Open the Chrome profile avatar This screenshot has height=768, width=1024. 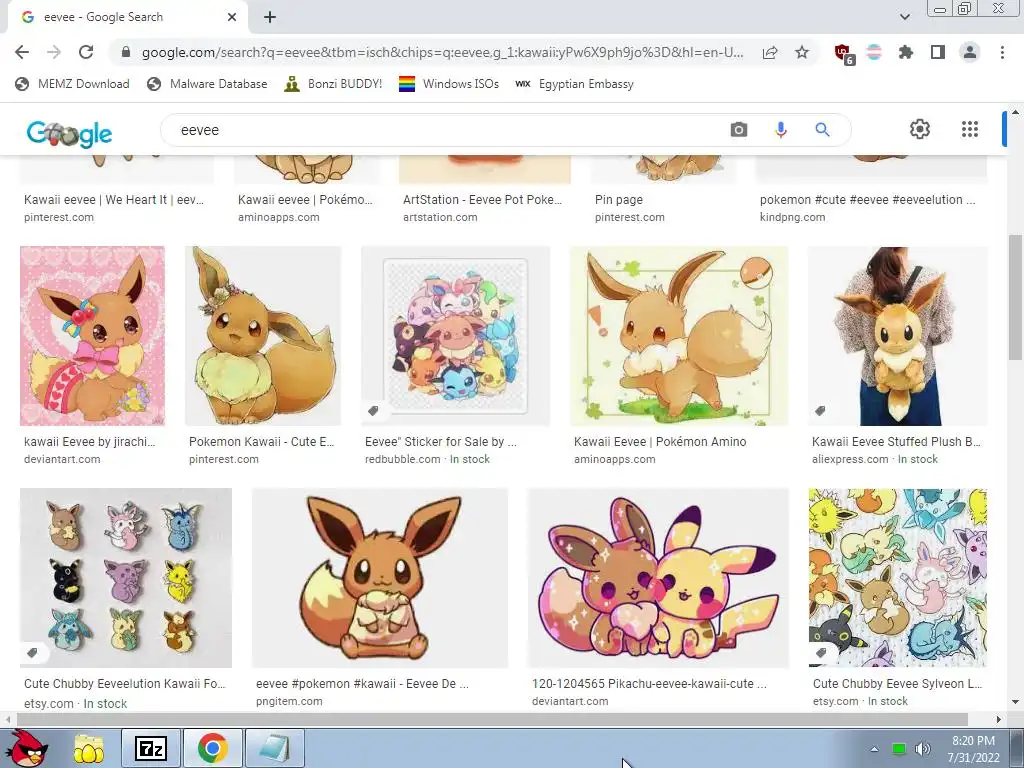pos(970,52)
